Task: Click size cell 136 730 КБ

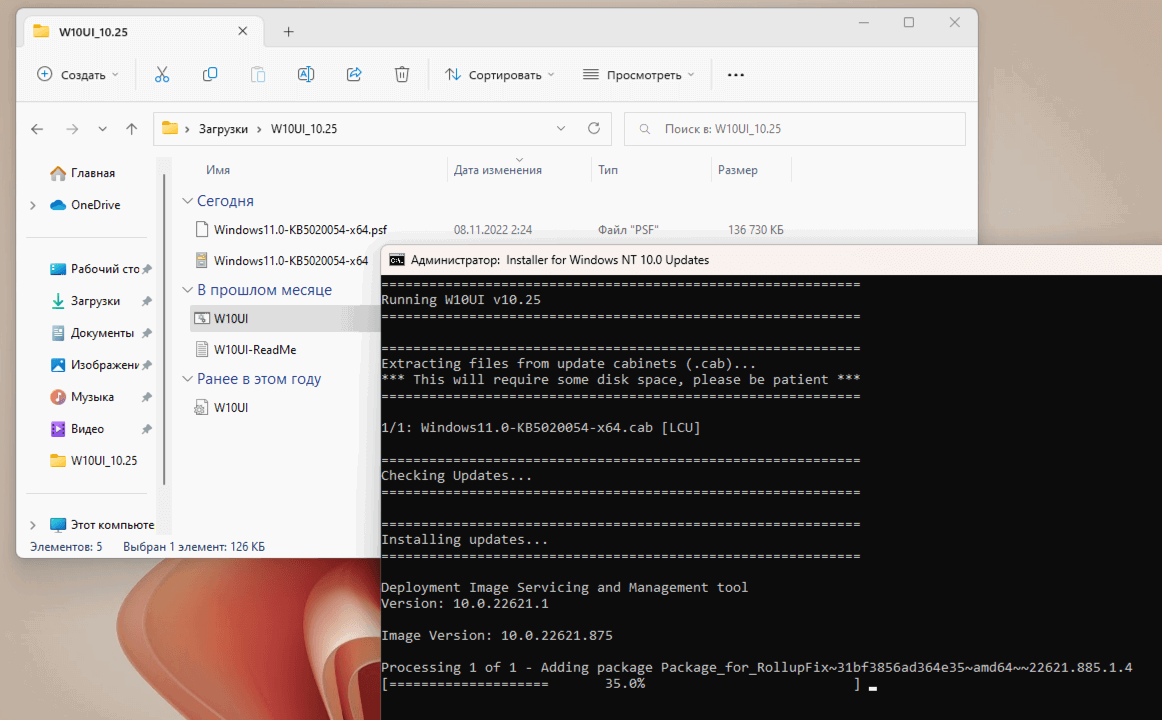Action: coord(755,230)
